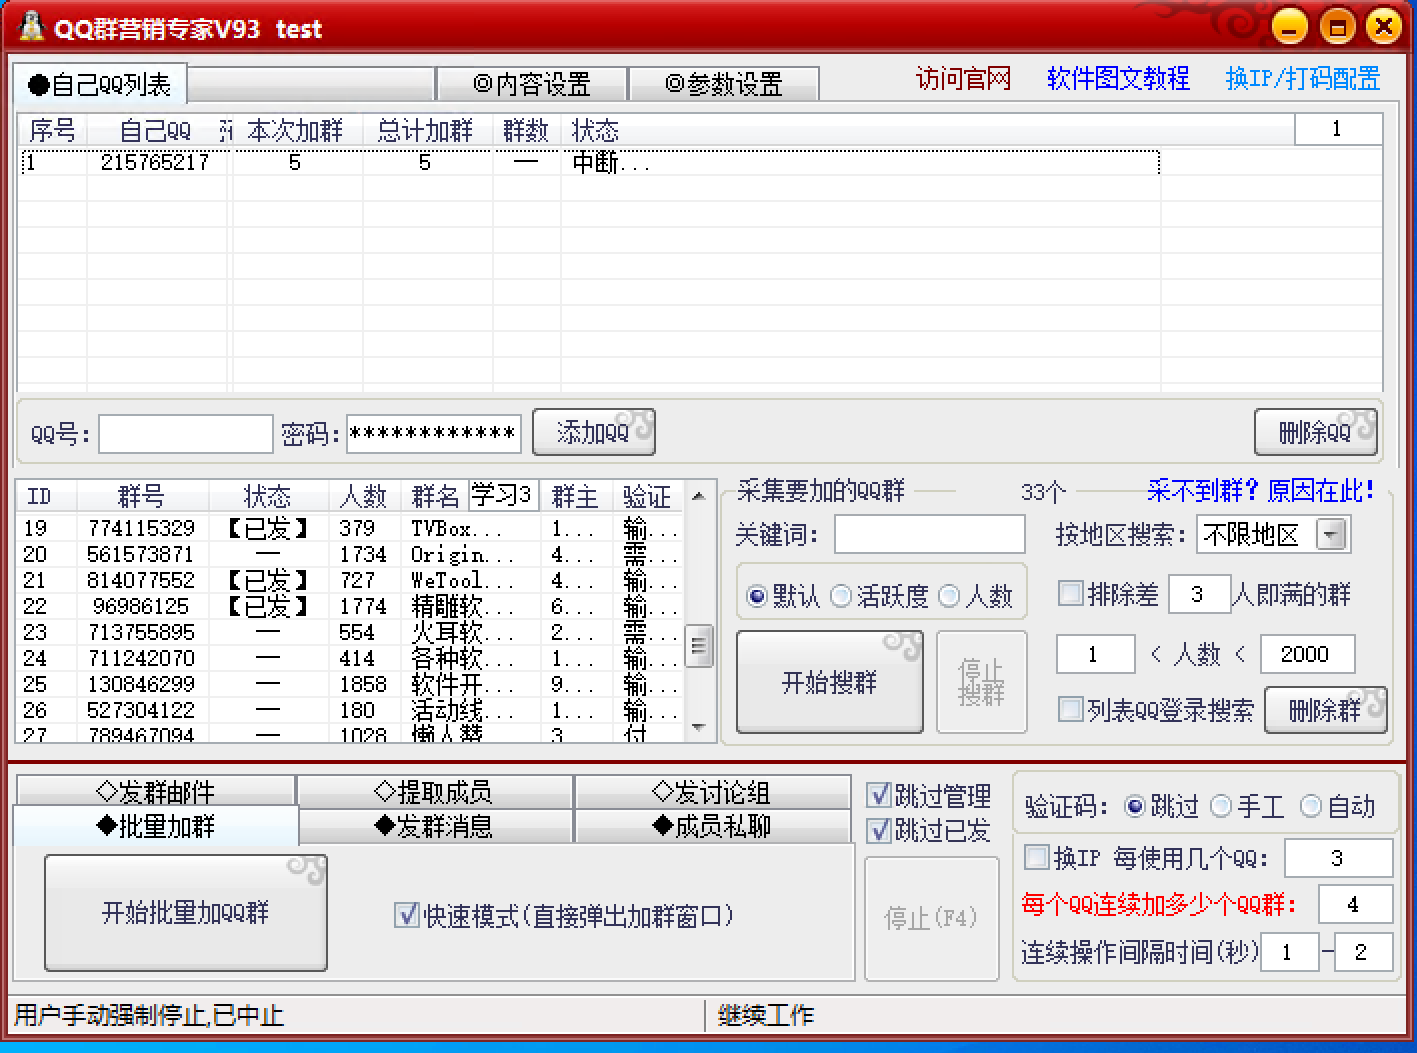The image size is (1417, 1053).
Task: Open the 访问官网 link
Action: 963,79
